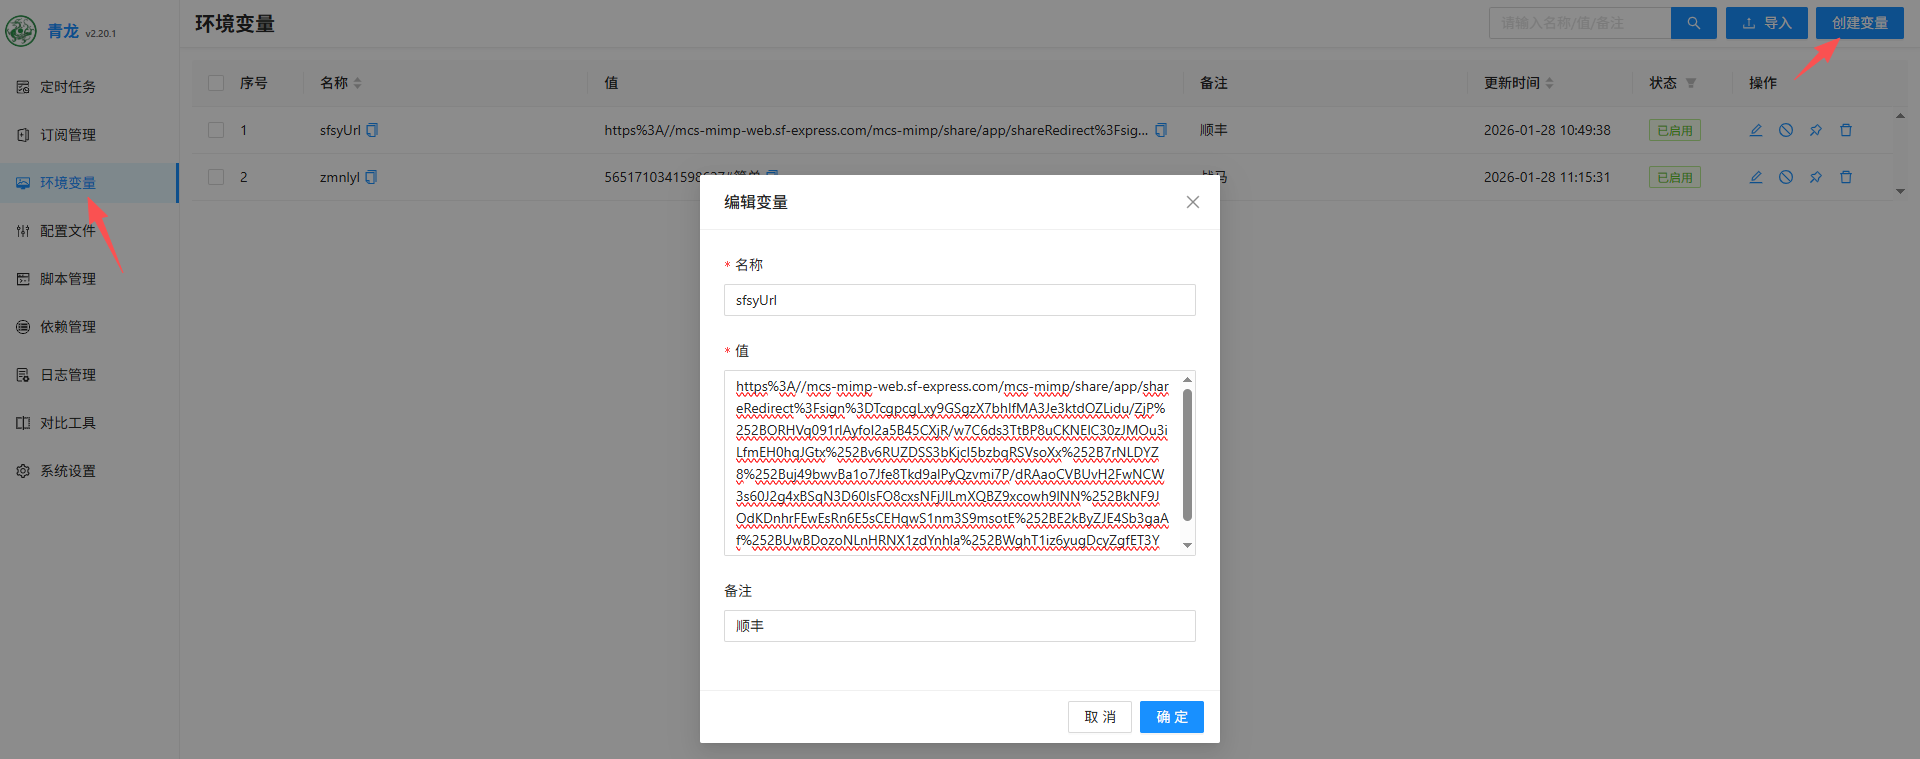Open the status column filter
The image size is (1920, 759).
coord(1691,83)
